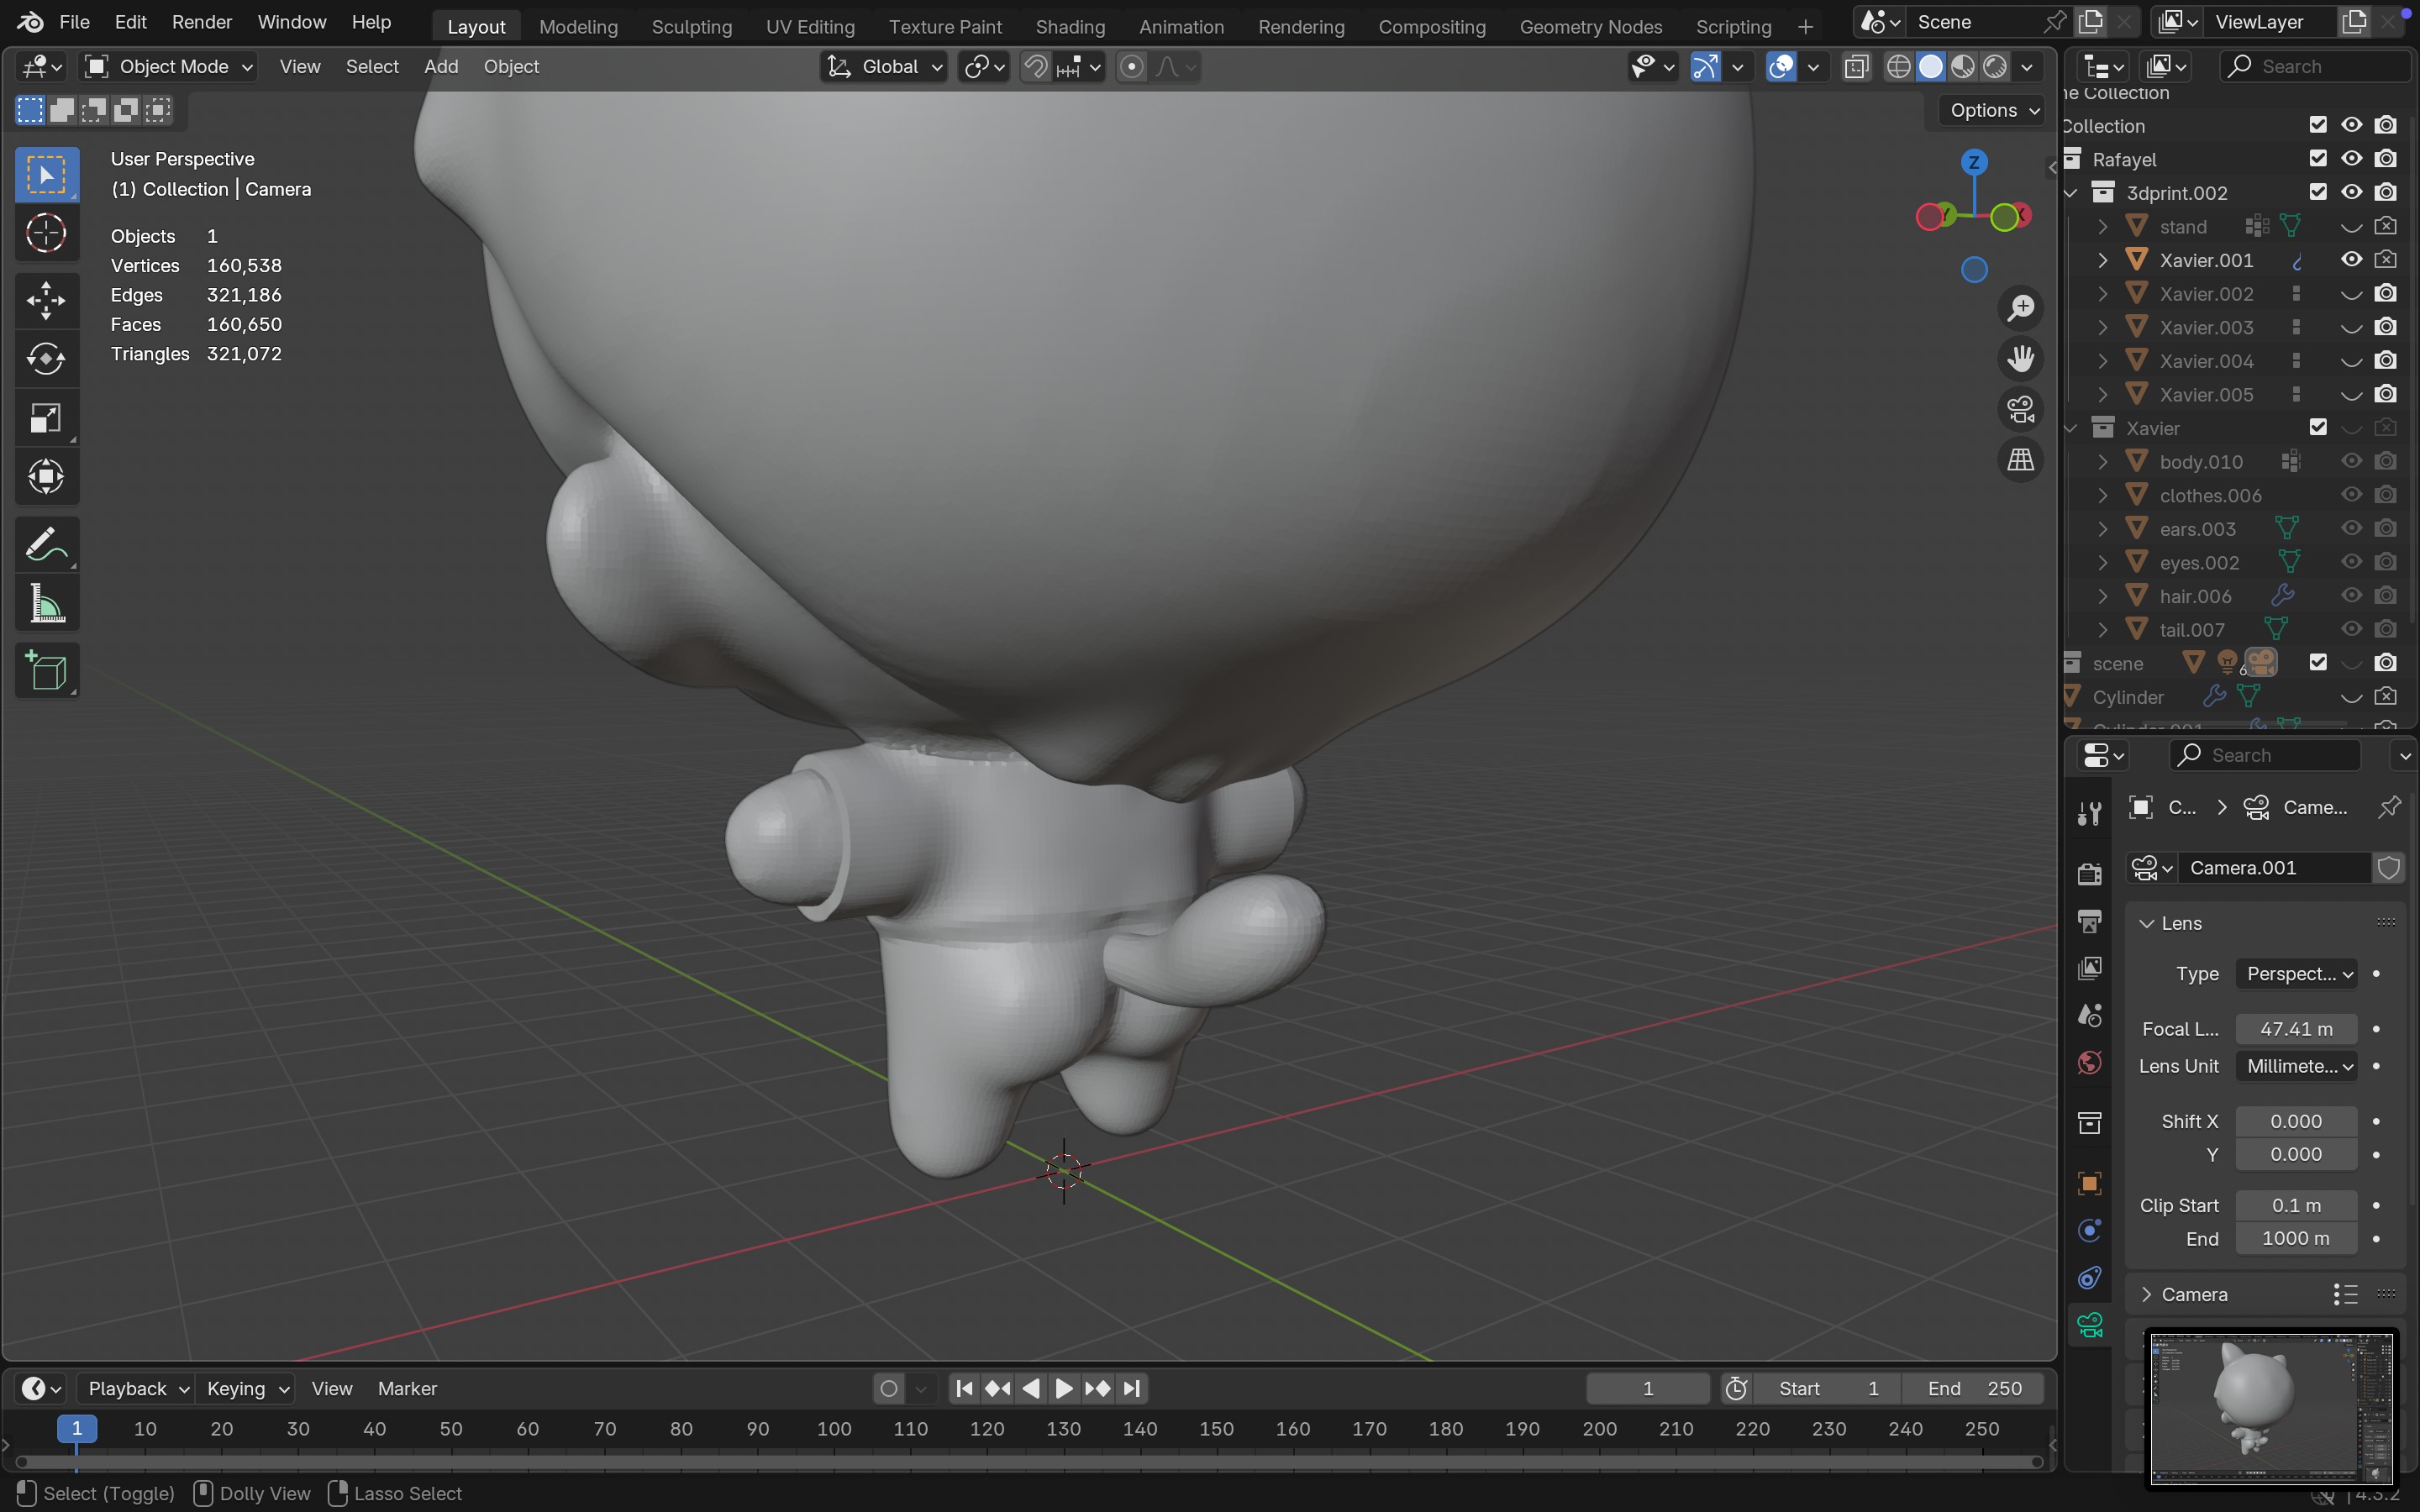Switch to the Geometry Nodes workspace tab

coord(1590,27)
